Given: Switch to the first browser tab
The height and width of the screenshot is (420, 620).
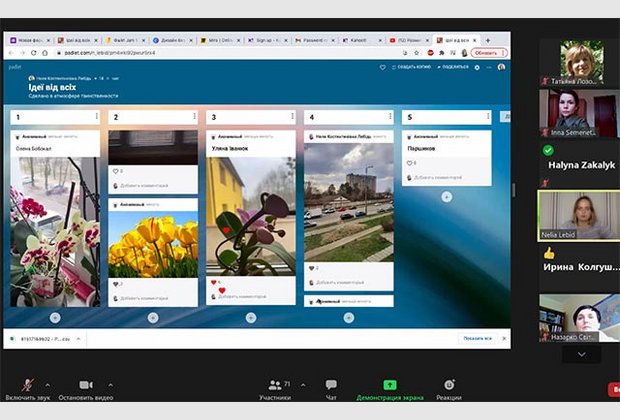Looking at the screenshot, I should [30, 39].
